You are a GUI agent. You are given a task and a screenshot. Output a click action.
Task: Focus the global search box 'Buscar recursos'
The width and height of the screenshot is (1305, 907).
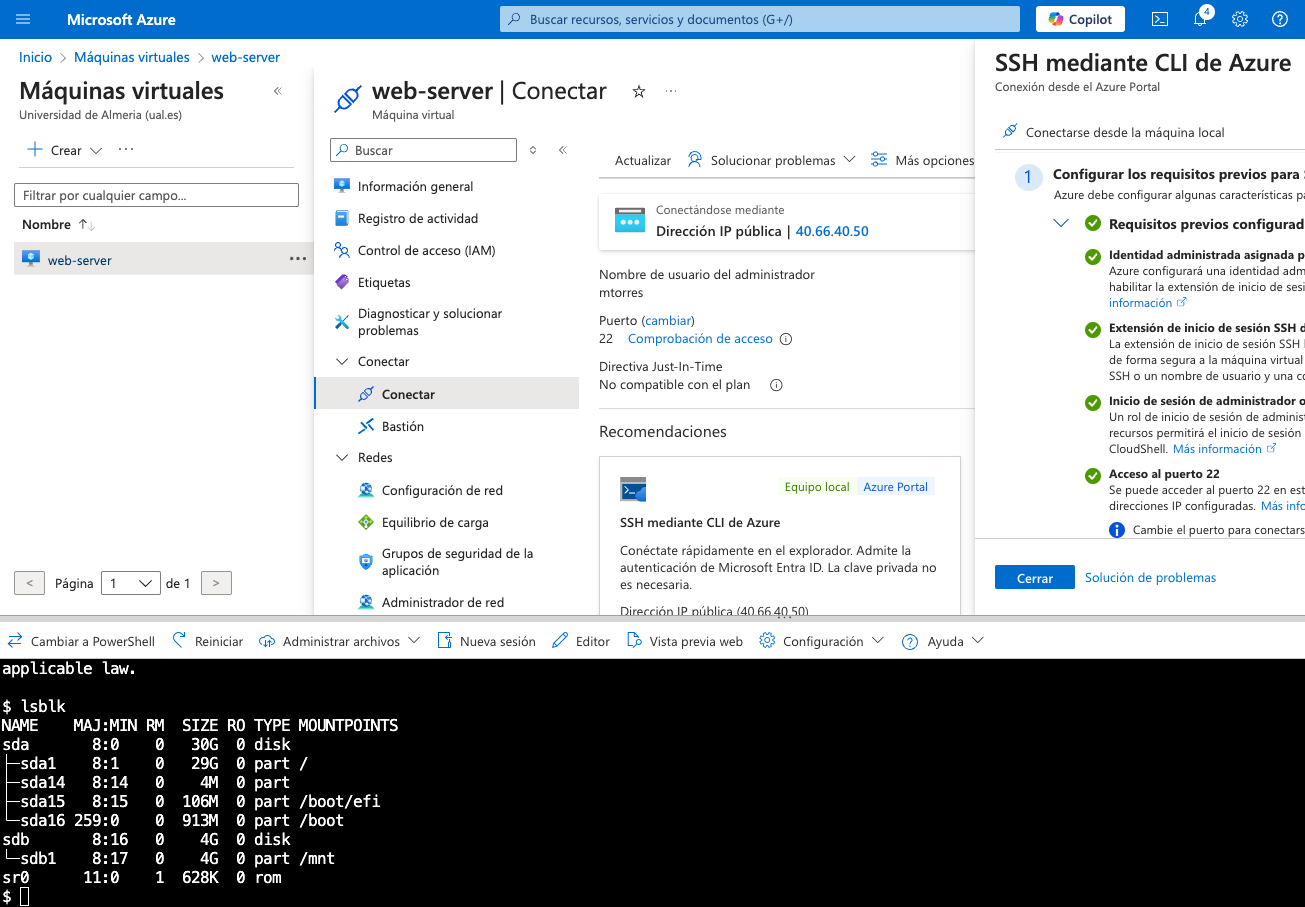point(760,19)
